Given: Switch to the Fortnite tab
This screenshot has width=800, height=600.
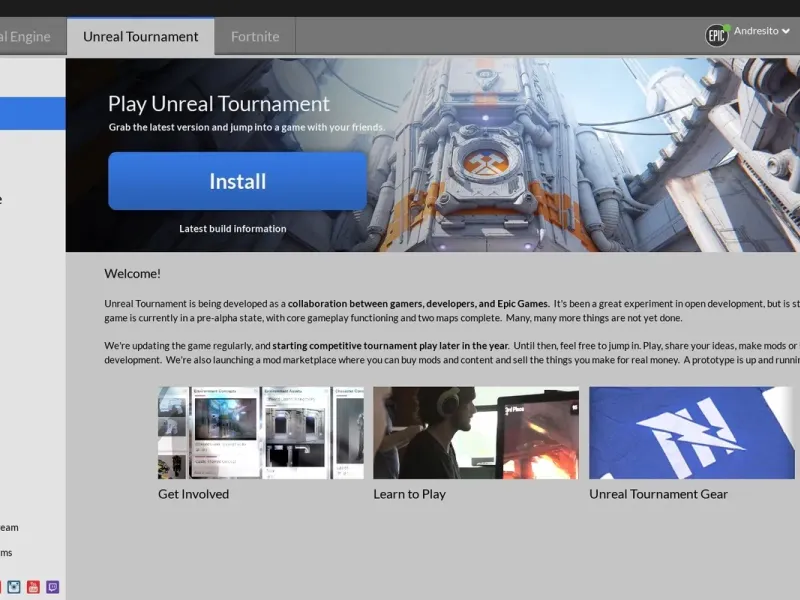Looking at the screenshot, I should [x=255, y=37].
